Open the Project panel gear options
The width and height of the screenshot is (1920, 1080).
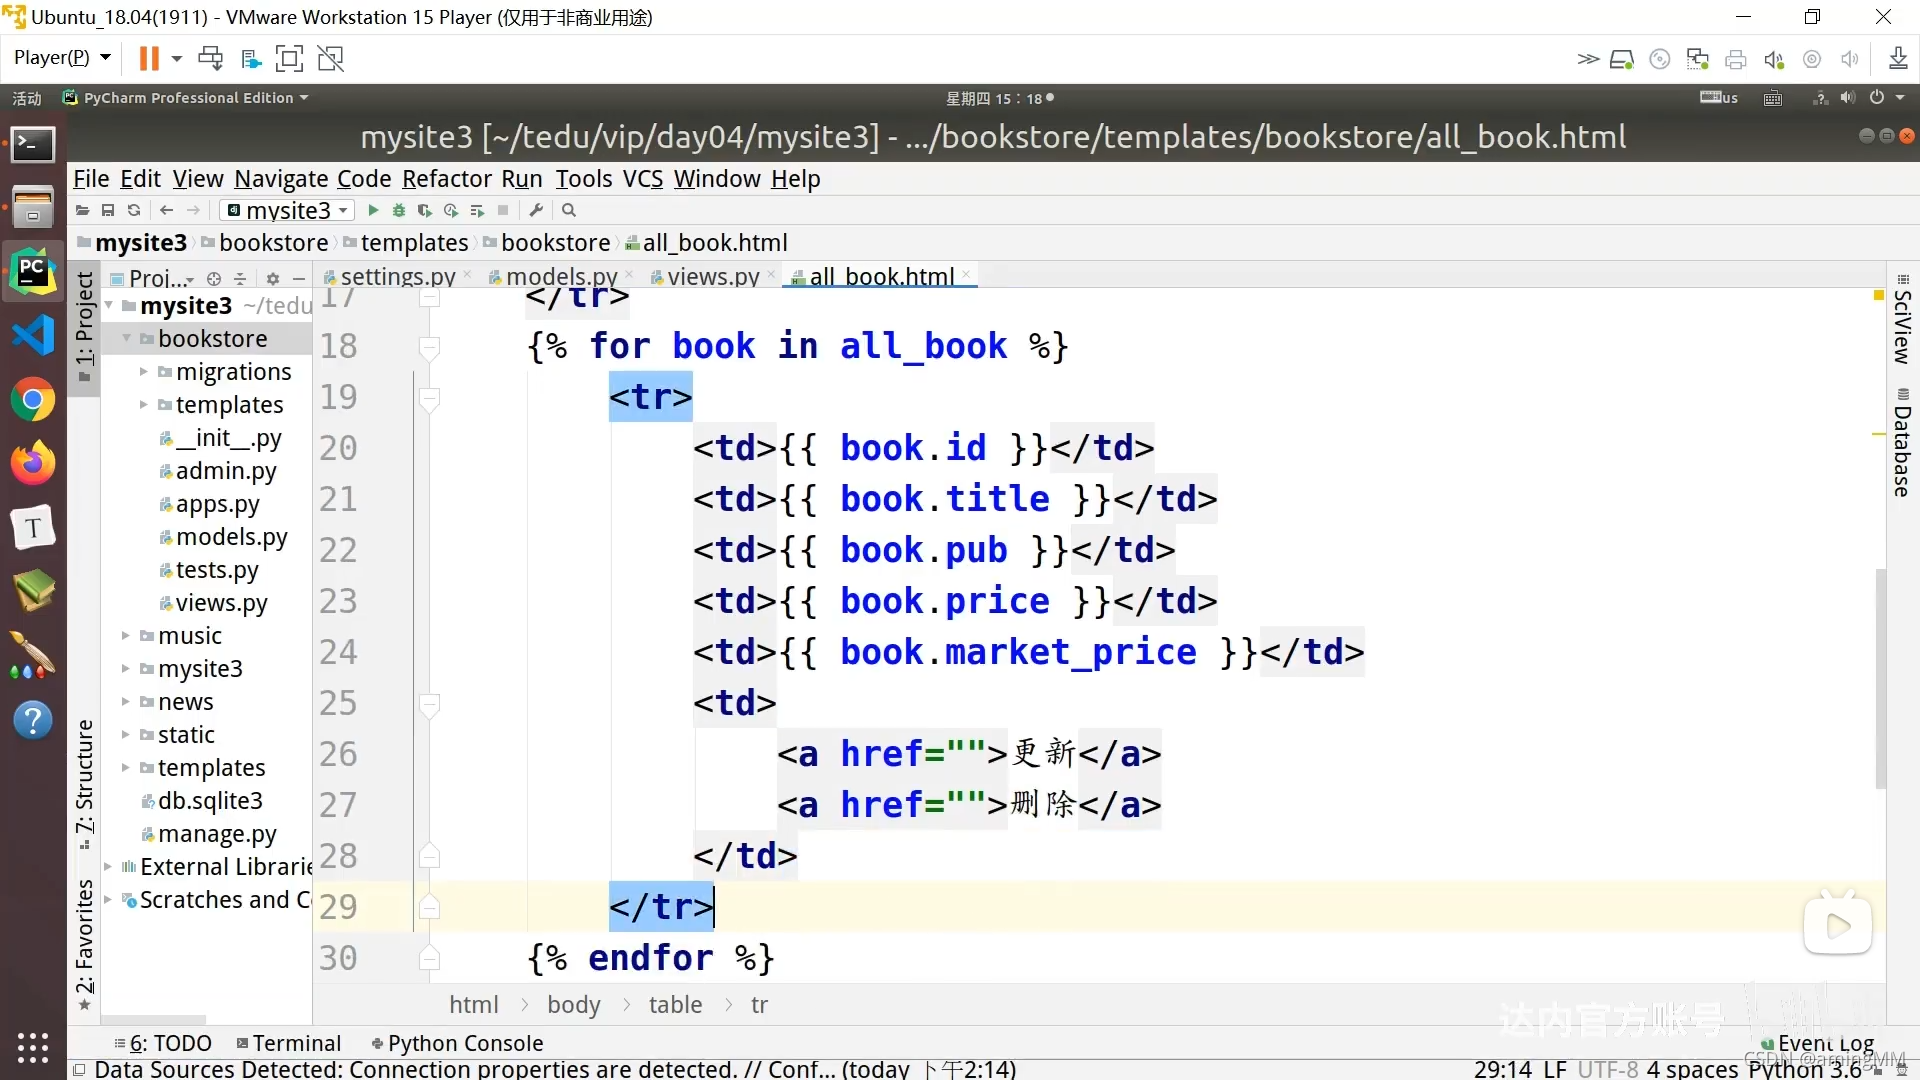(273, 279)
